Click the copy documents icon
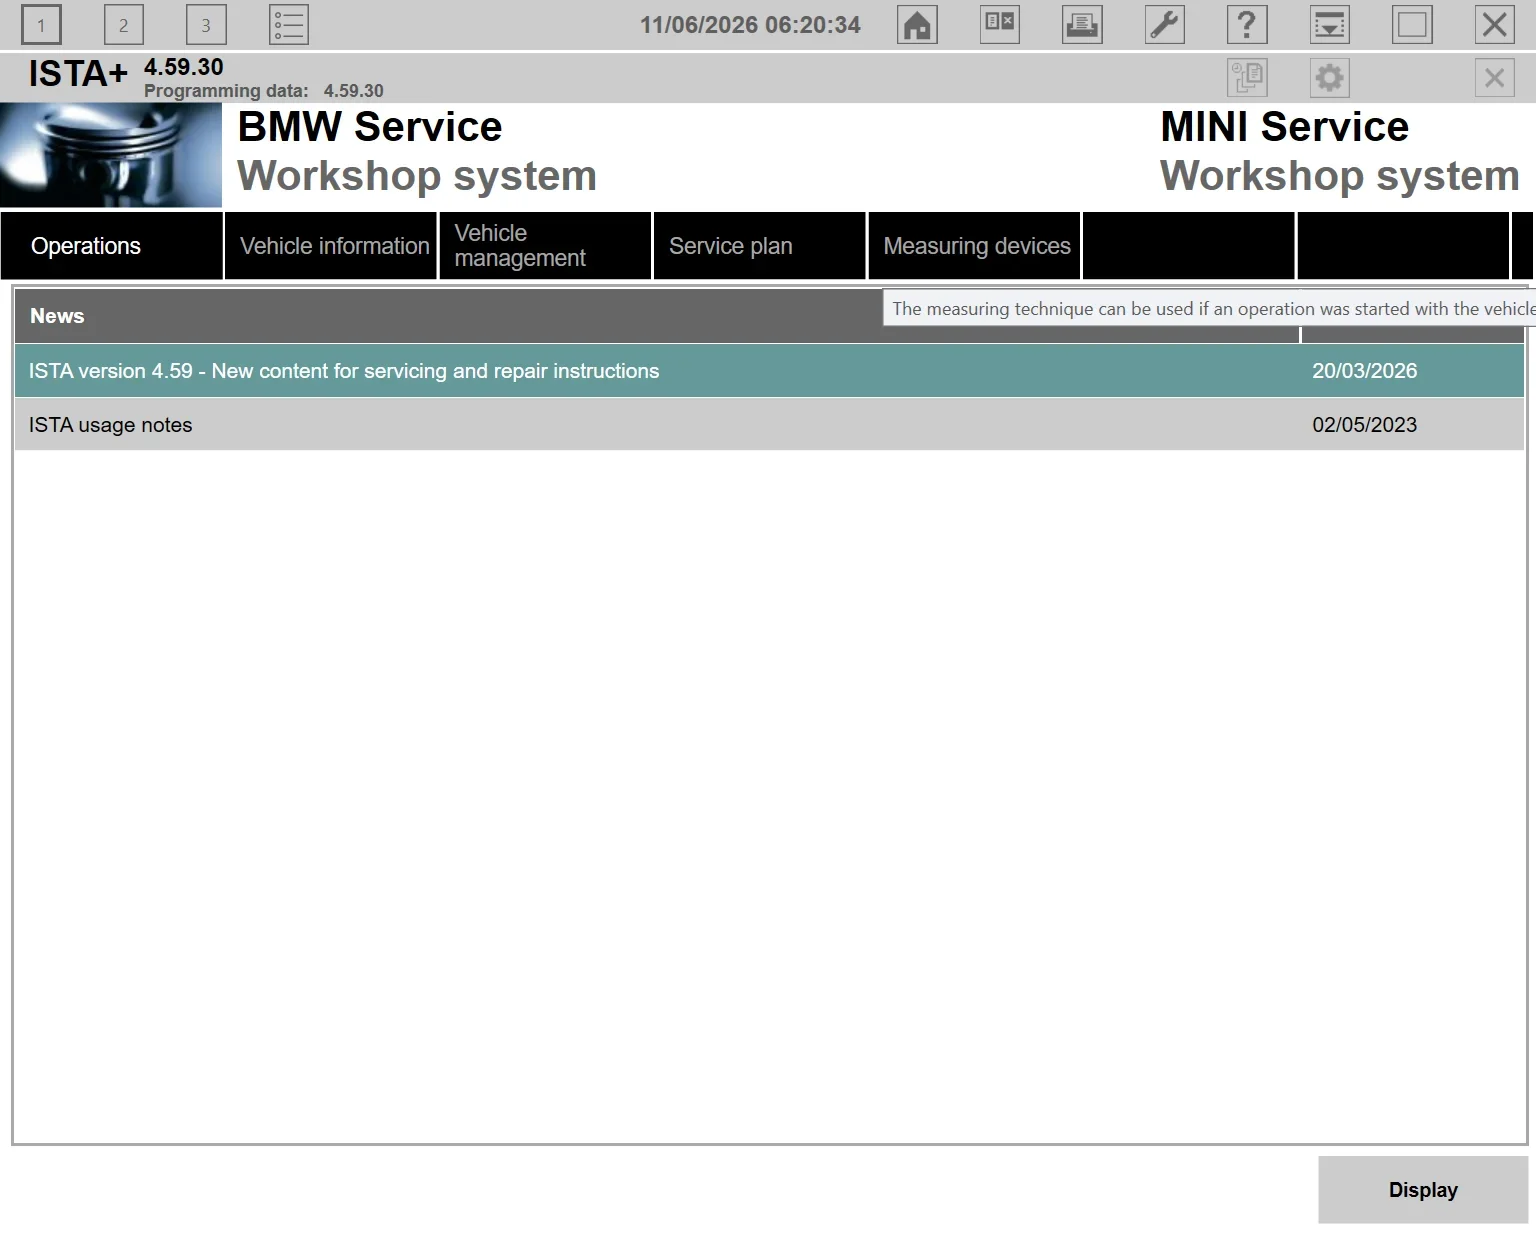This screenshot has width=1536, height=1233. [x=1247, y=78]
